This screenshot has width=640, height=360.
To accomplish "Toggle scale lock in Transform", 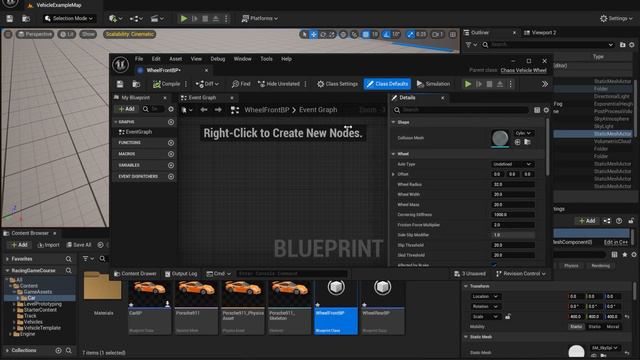I will pos(508,316).
